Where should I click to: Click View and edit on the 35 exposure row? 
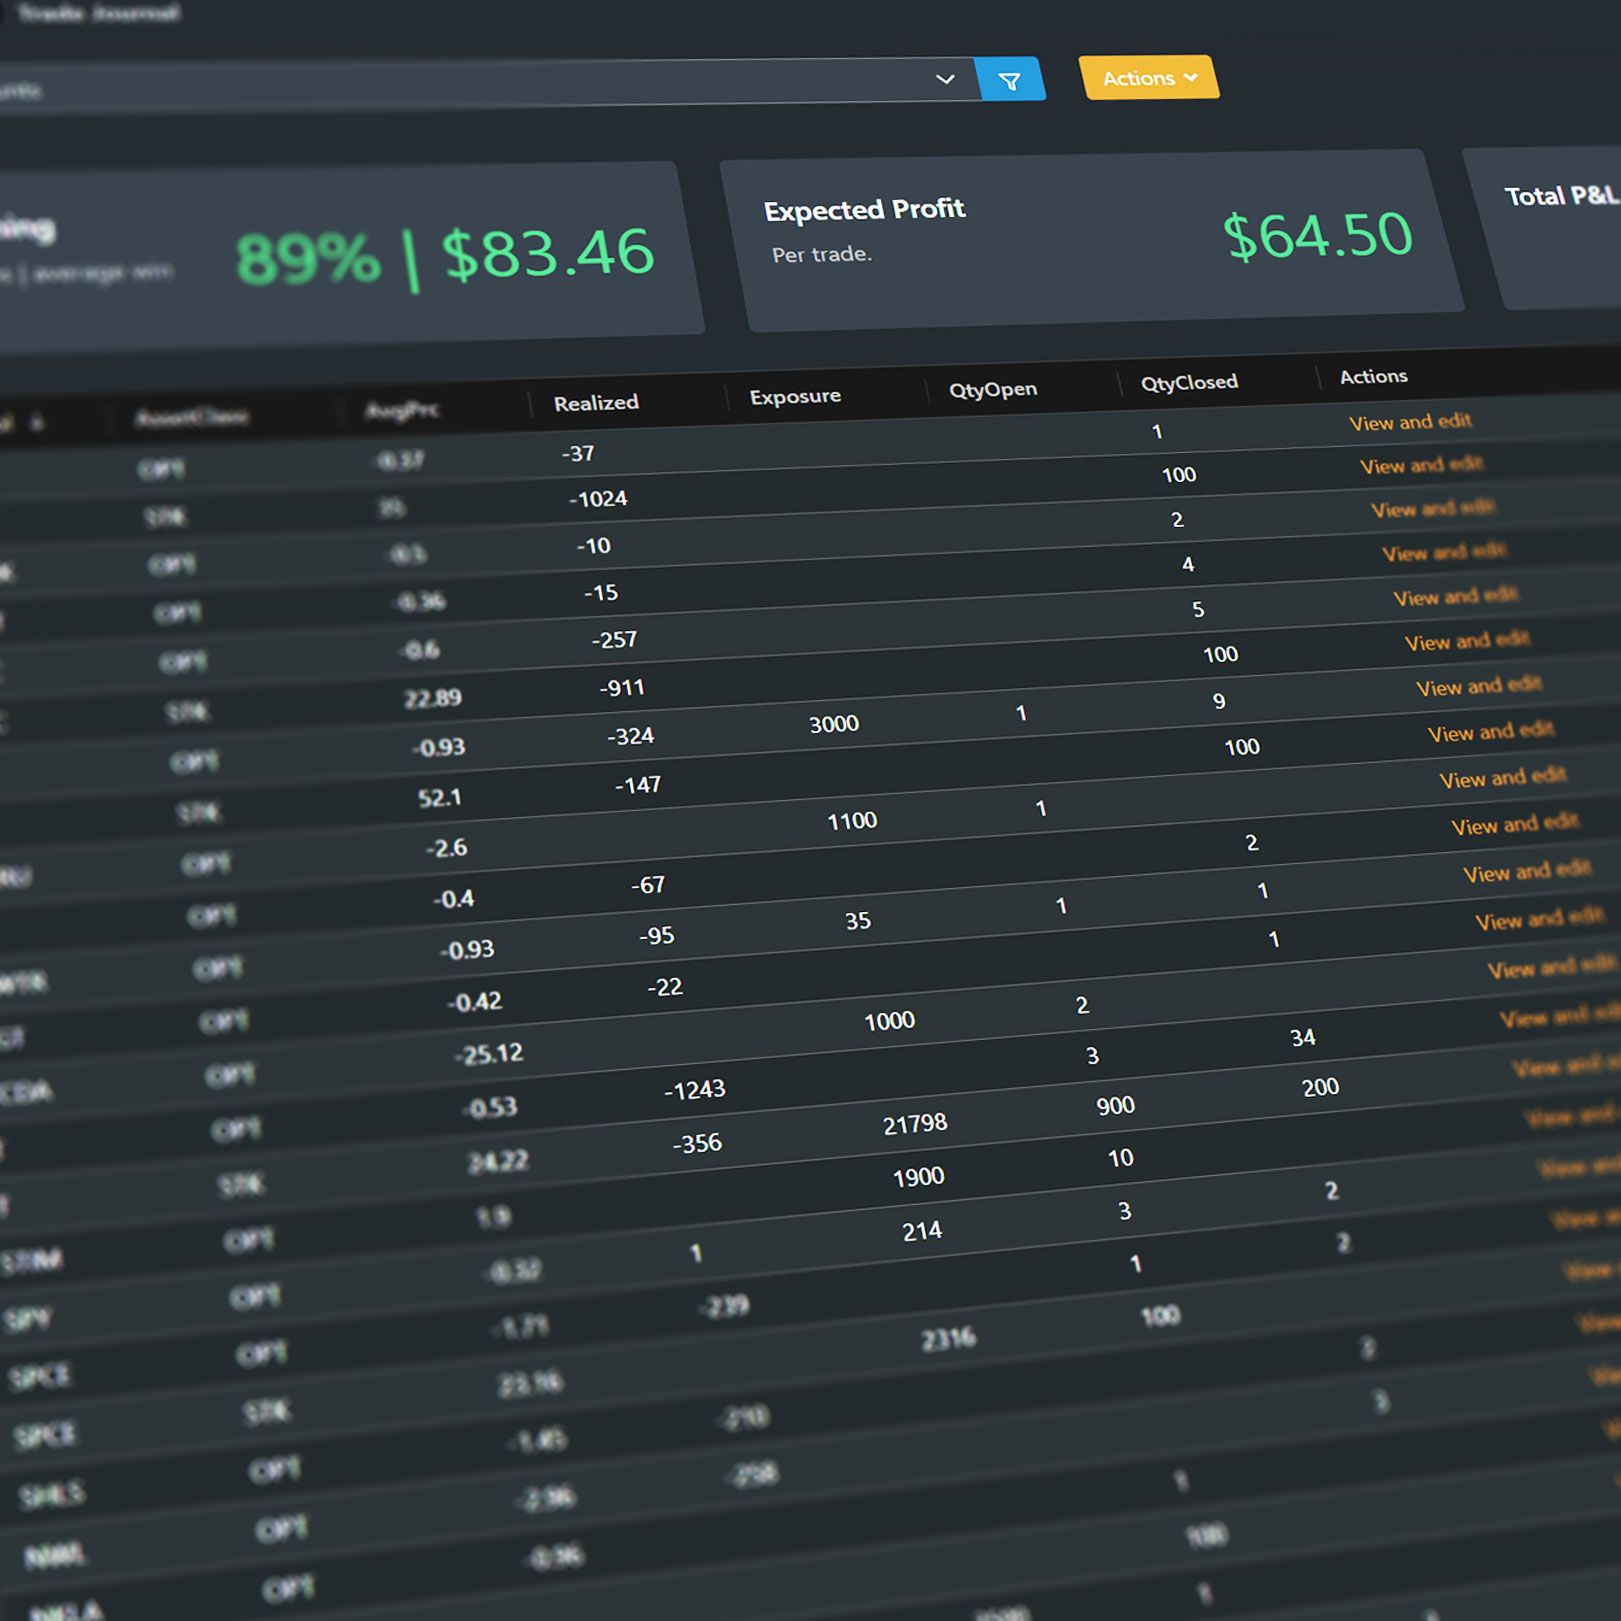pyautogui.click(x=1538, y=920)
